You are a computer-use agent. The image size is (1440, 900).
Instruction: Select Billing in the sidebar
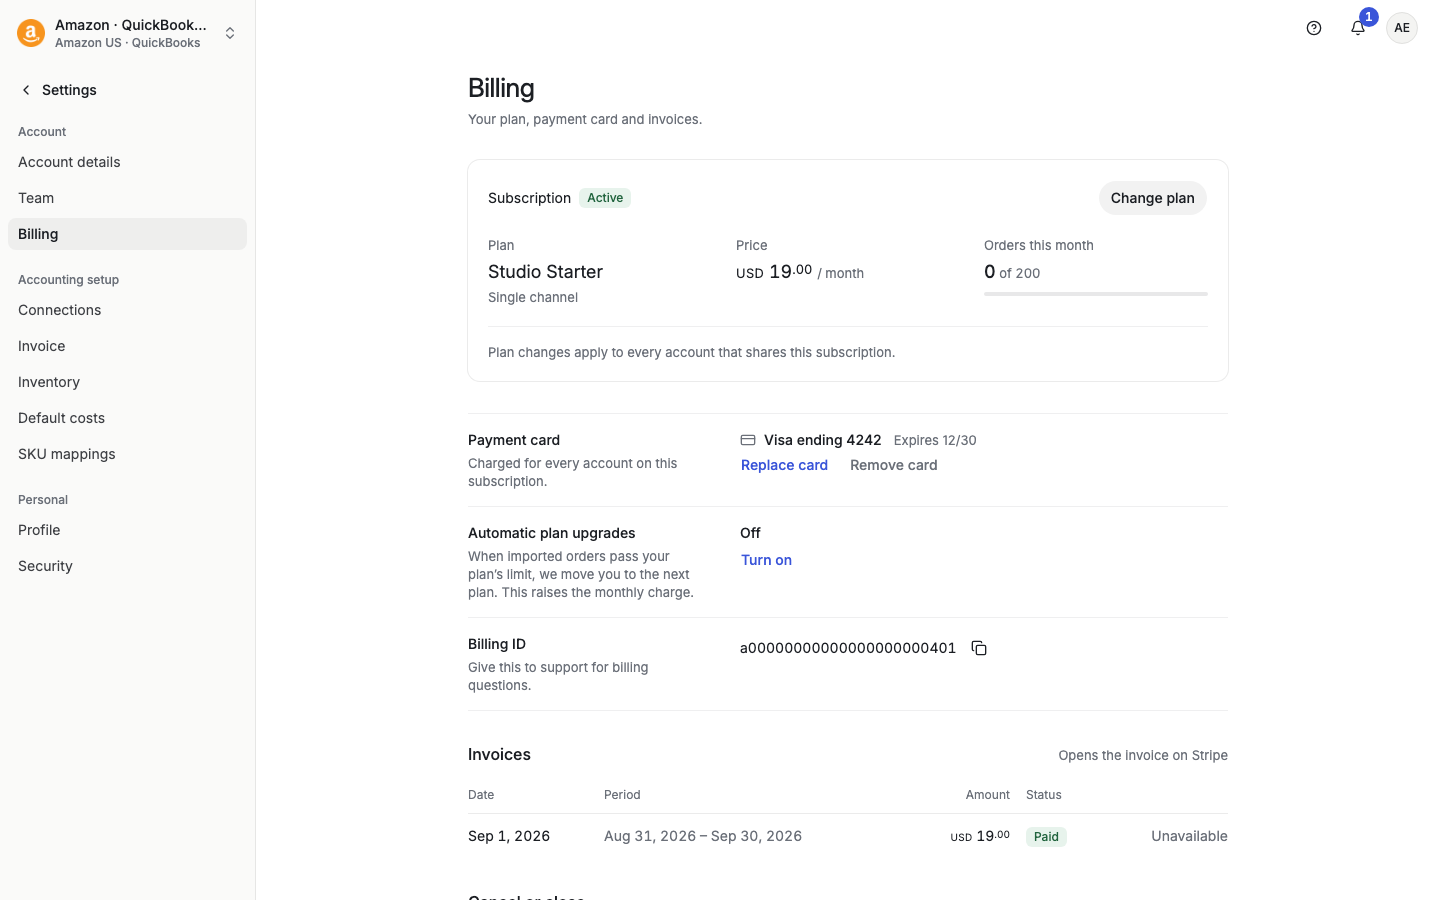point(127,234)
